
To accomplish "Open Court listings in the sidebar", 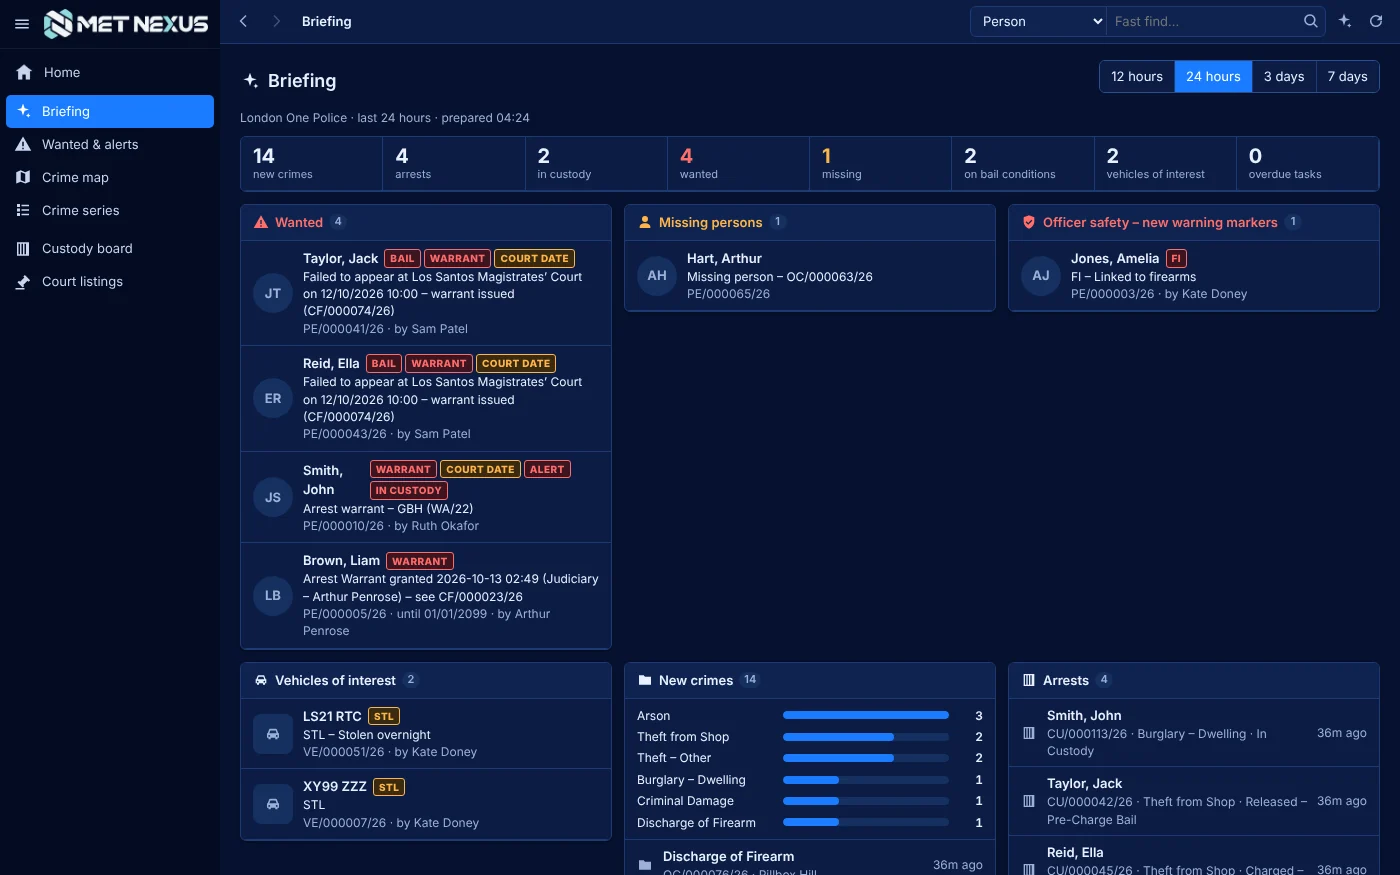I will click(110, 281).
